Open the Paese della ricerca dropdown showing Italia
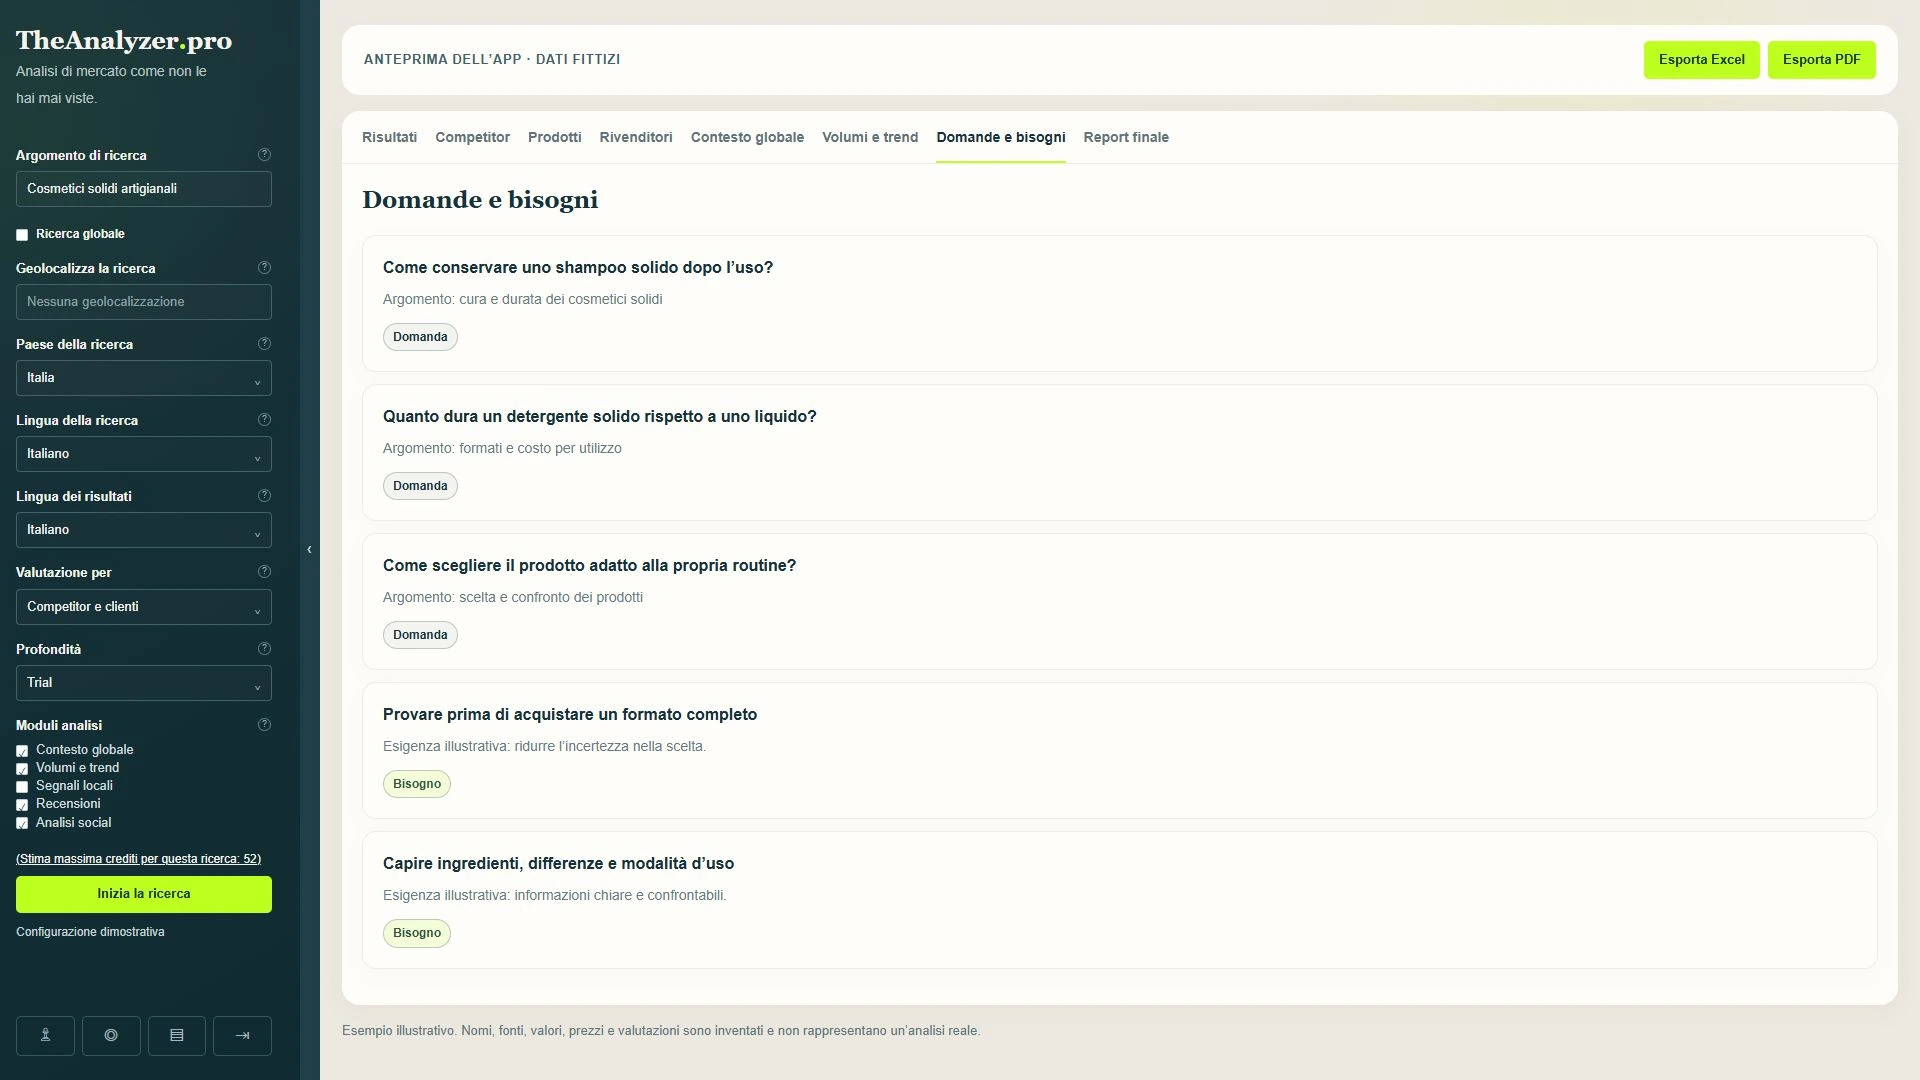Viewport: 1920px width, 1080px height. point(144,378)
